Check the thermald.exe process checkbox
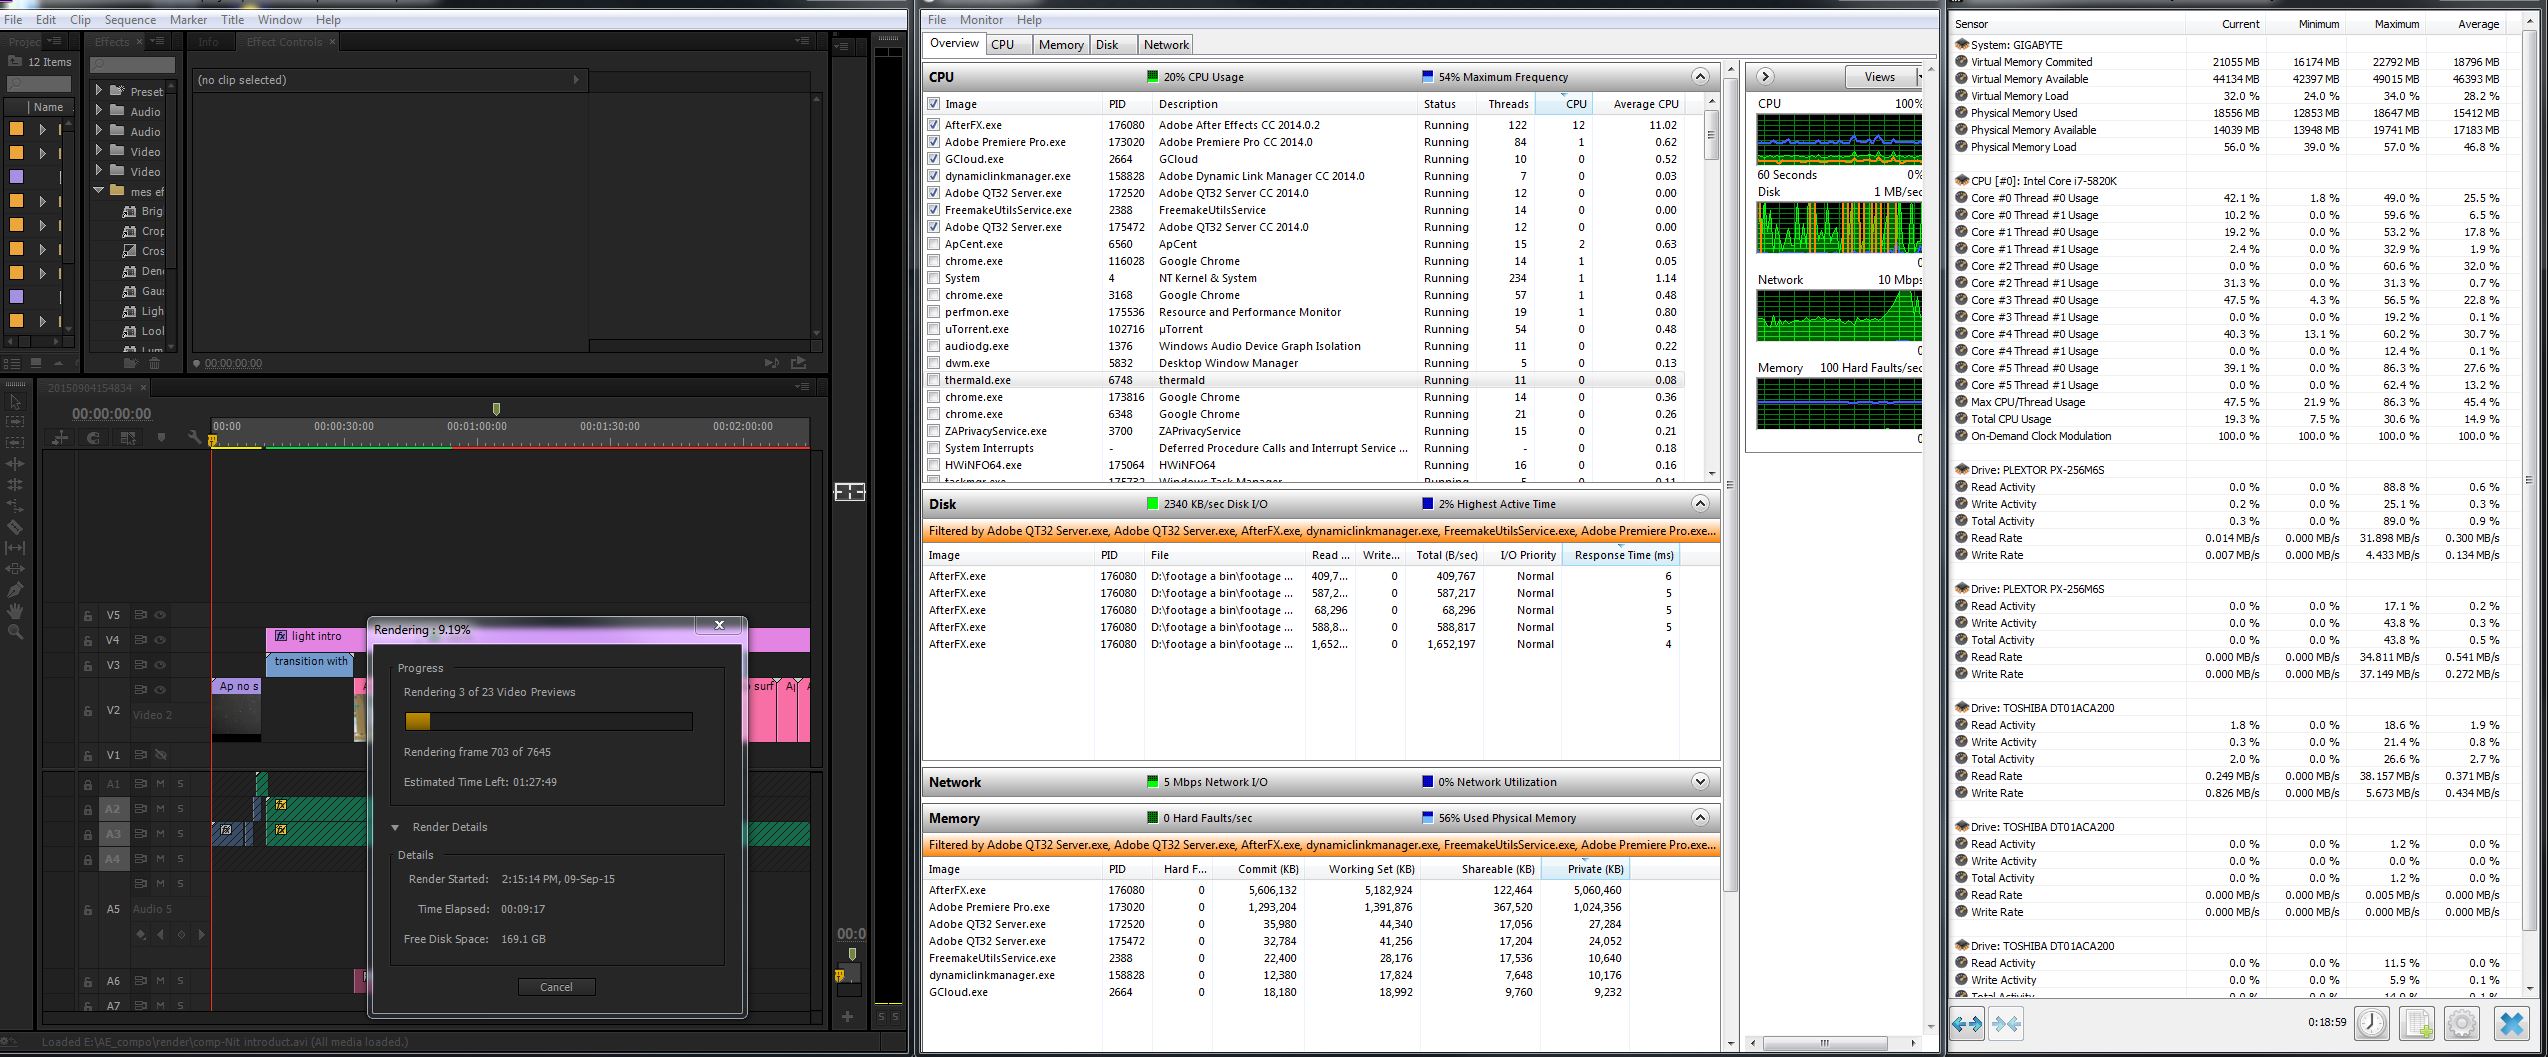The height and width of the screenshot is (1057, 2548). (933, 380)
